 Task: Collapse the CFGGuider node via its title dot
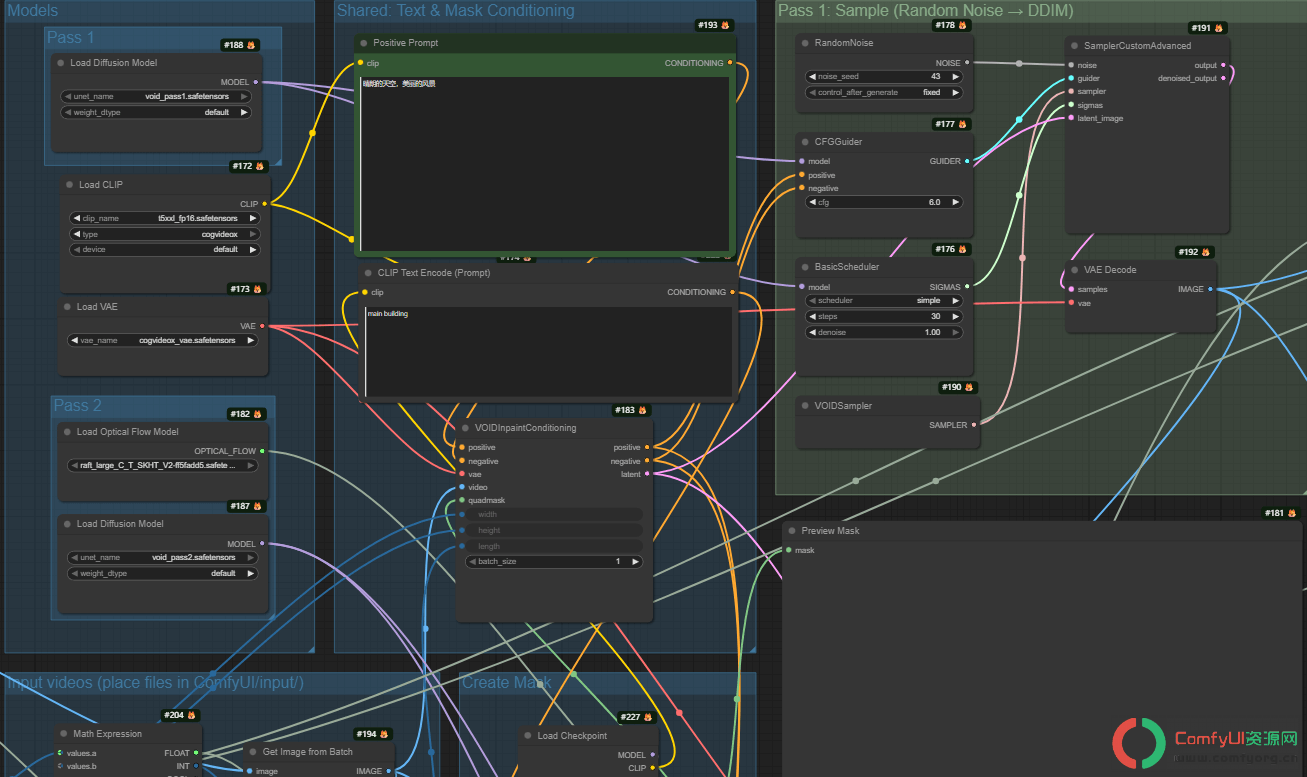[804, 142]
